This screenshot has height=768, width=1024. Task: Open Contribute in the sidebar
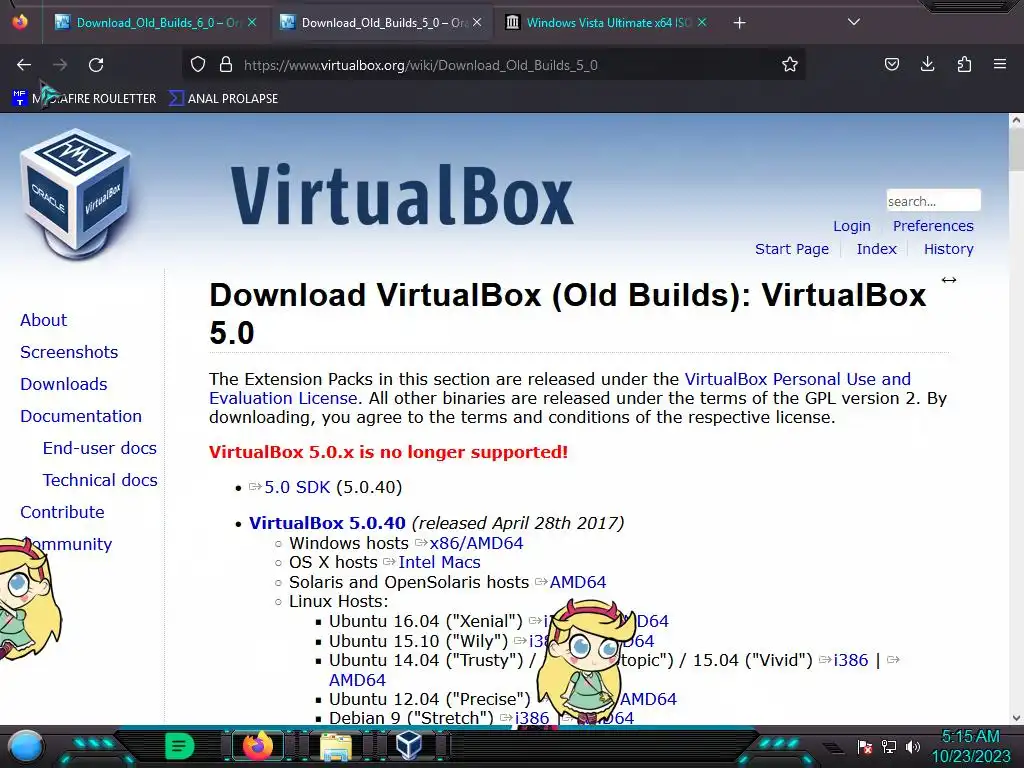pyautogui.click(x=62, y=513)
